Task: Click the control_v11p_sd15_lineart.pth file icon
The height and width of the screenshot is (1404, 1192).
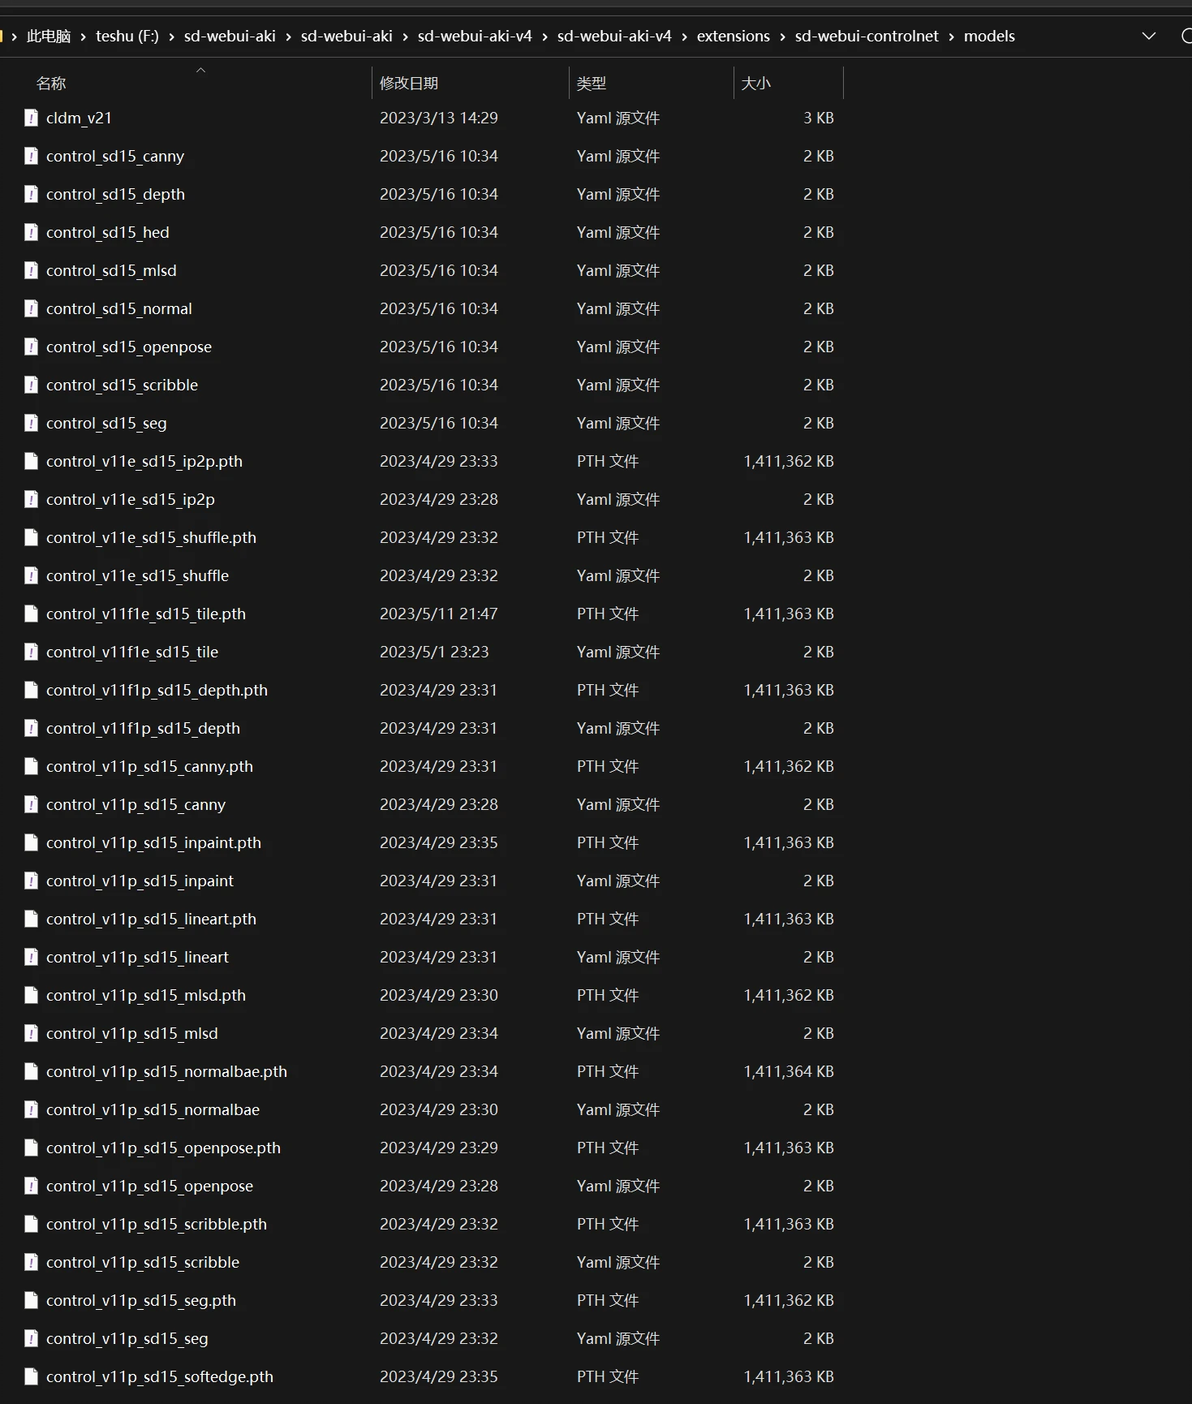Action: [x=31, y=919]
